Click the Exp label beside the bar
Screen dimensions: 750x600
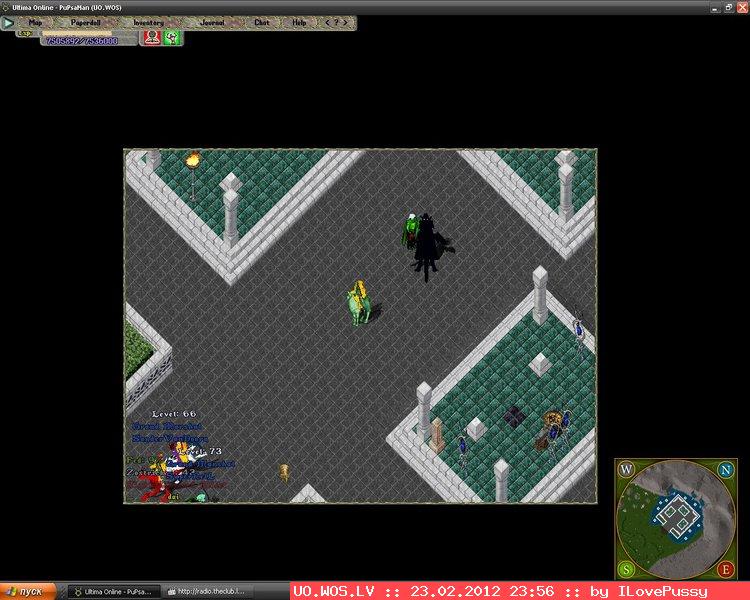pyautogui.click(x=25, y=33)
